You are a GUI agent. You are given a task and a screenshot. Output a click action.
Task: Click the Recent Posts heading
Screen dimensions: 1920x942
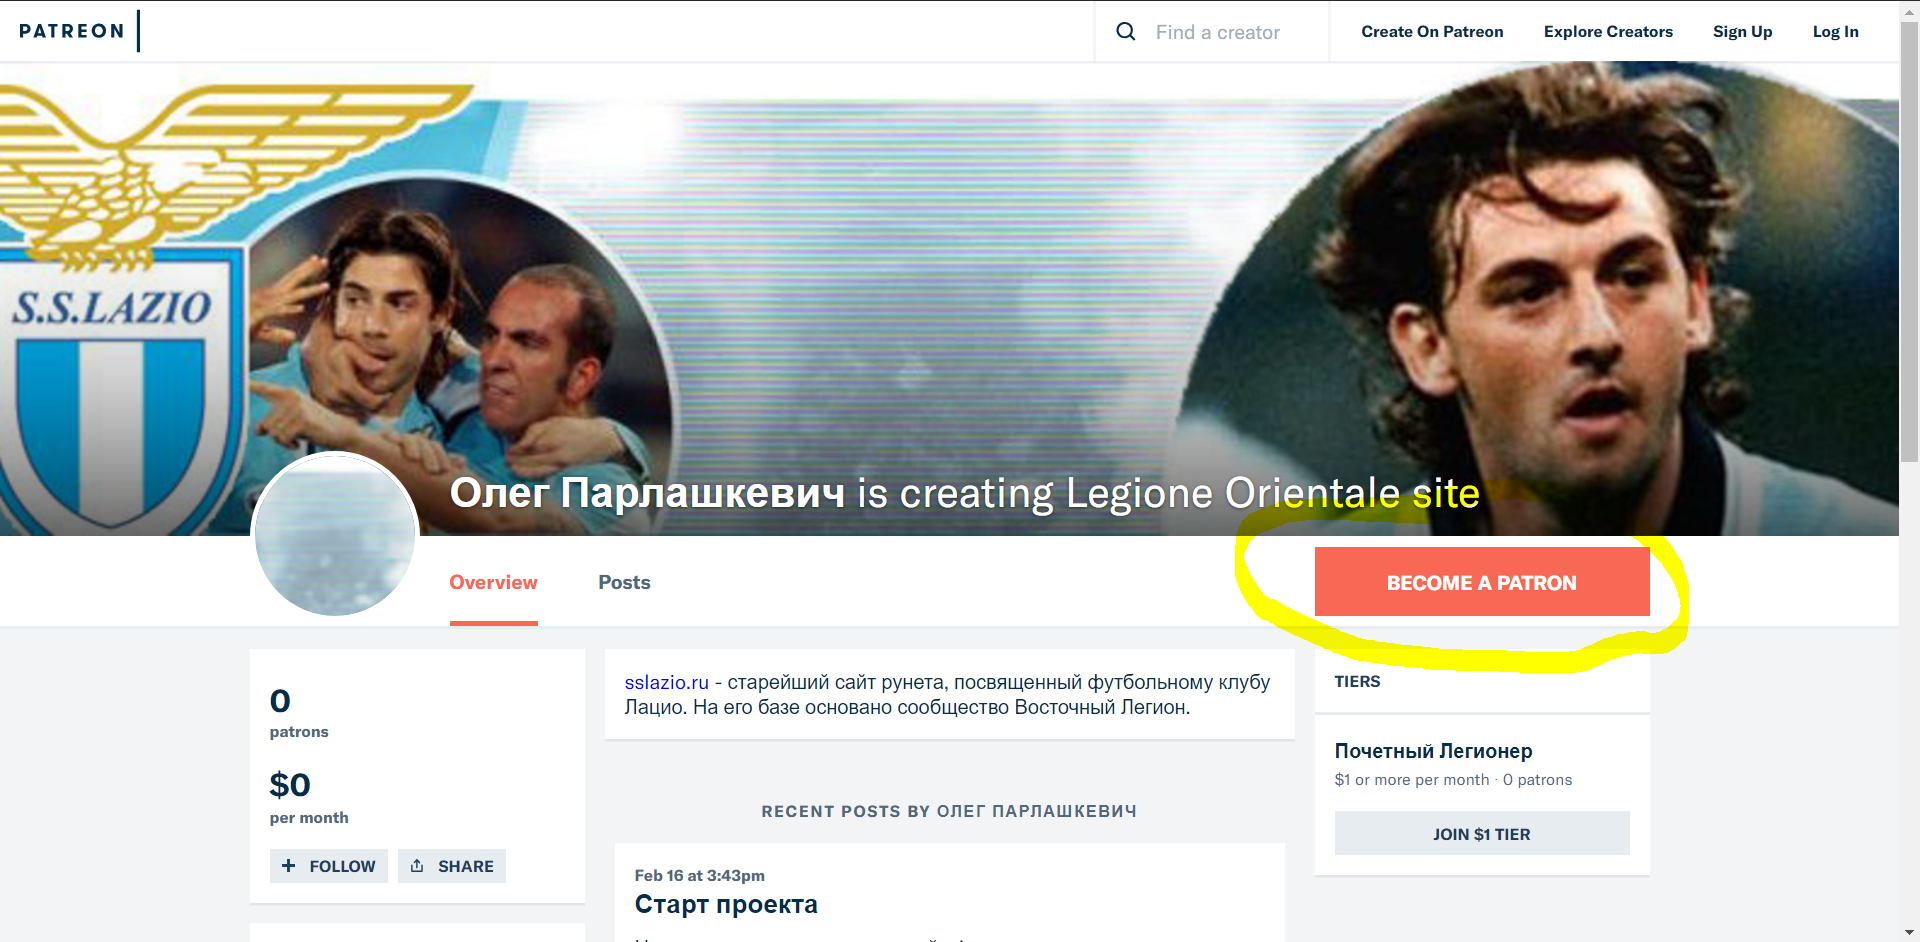tap(949, 812)
